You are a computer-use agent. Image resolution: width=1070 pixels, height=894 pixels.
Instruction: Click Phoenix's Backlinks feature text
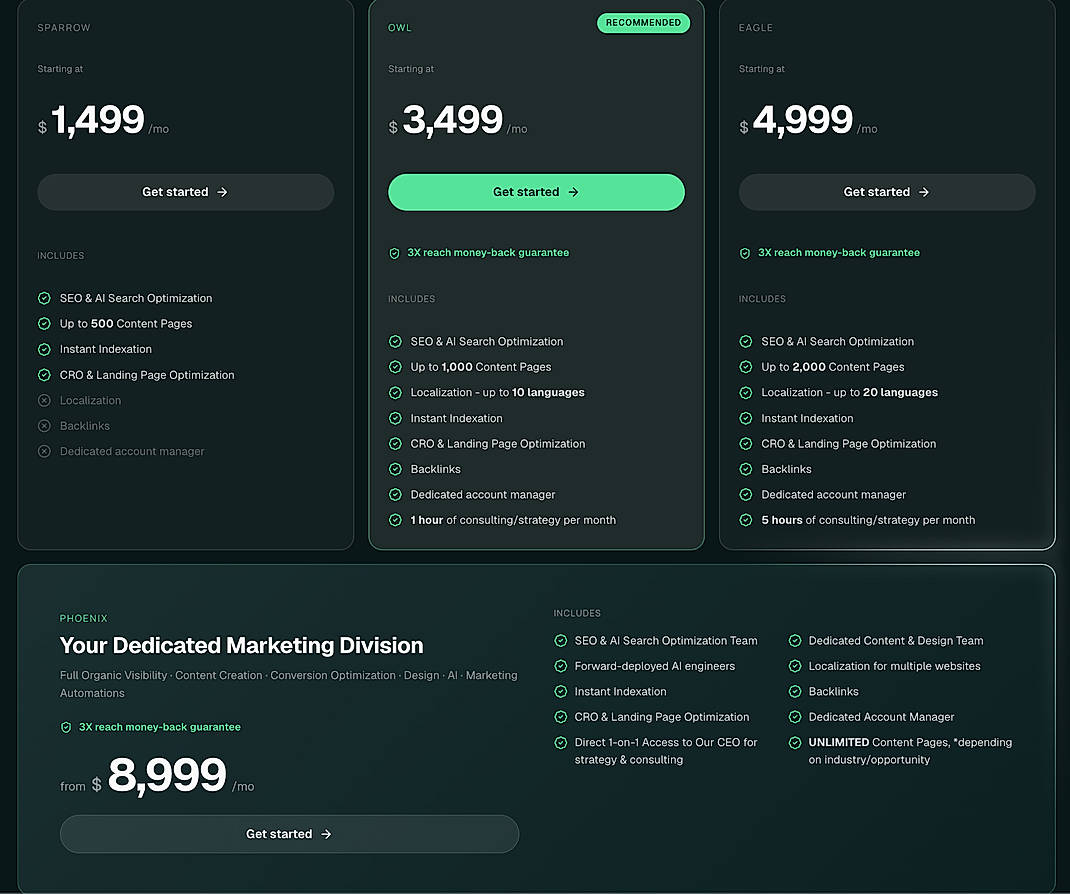(833, 691)
